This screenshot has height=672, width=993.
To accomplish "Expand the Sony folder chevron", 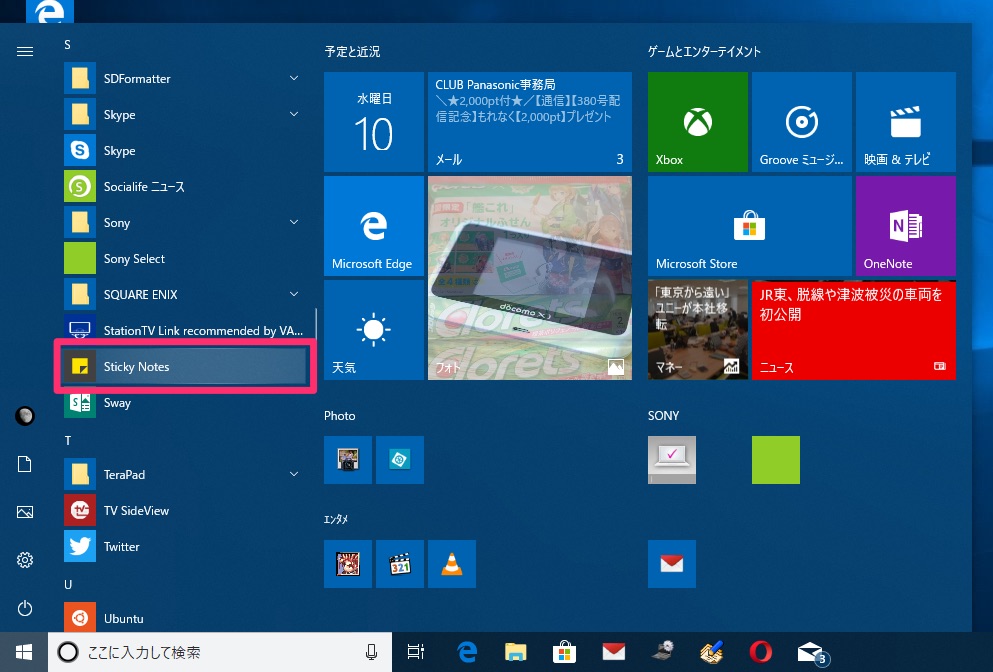I will (294, 222).
